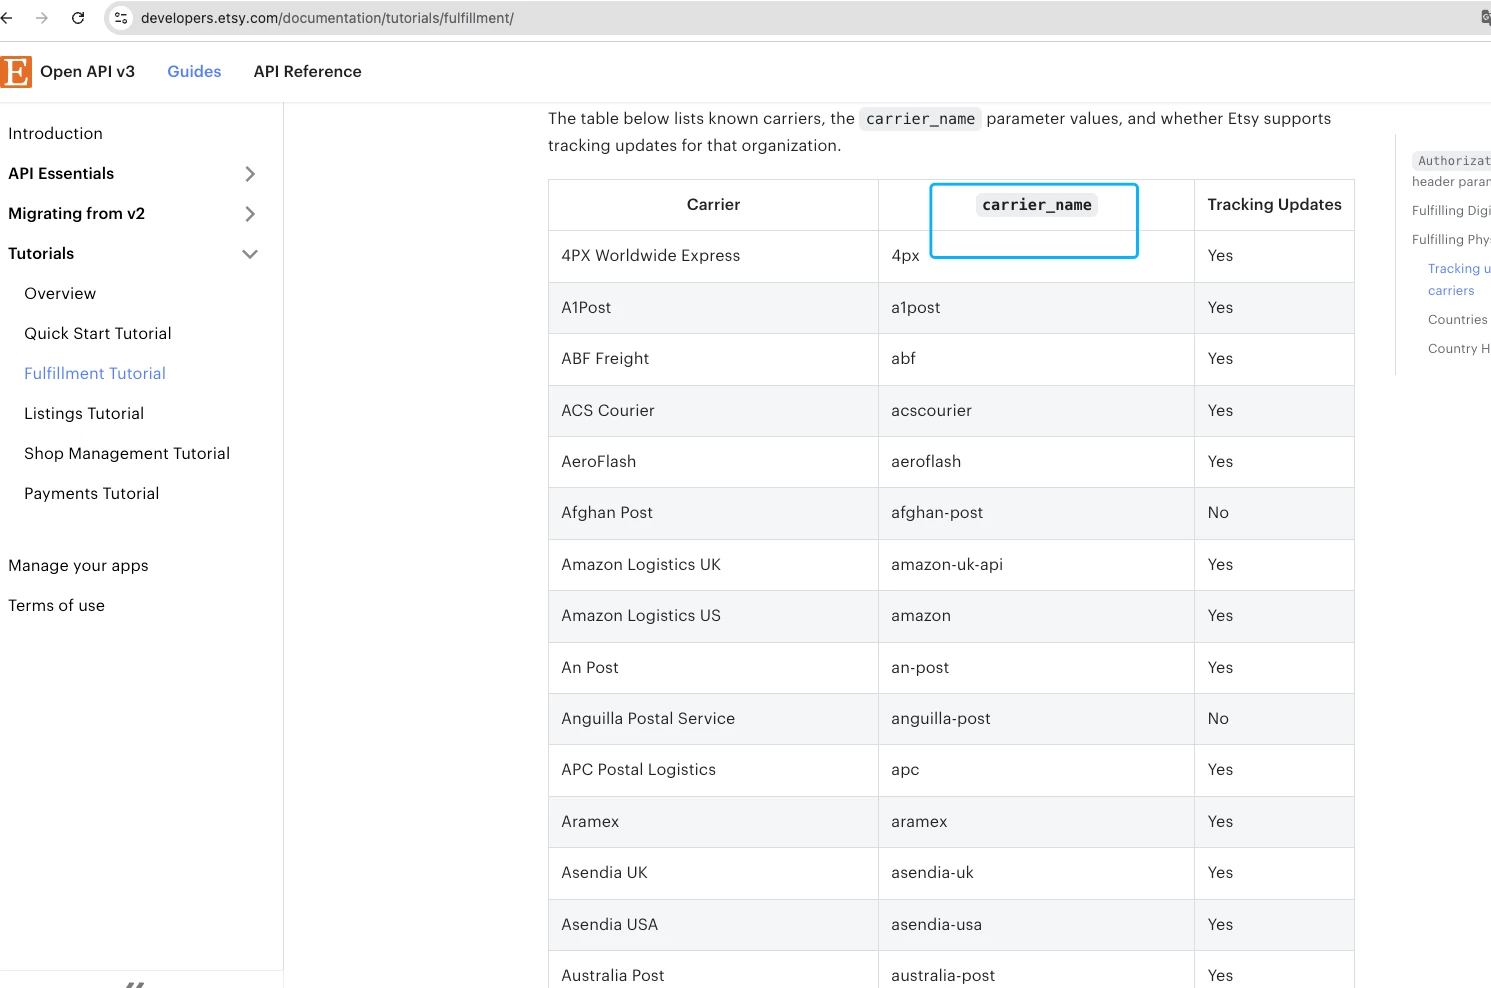Open the Shop Management Tutorial
The height and width of the screenshot is (988, 1491).
click(127, 454)
